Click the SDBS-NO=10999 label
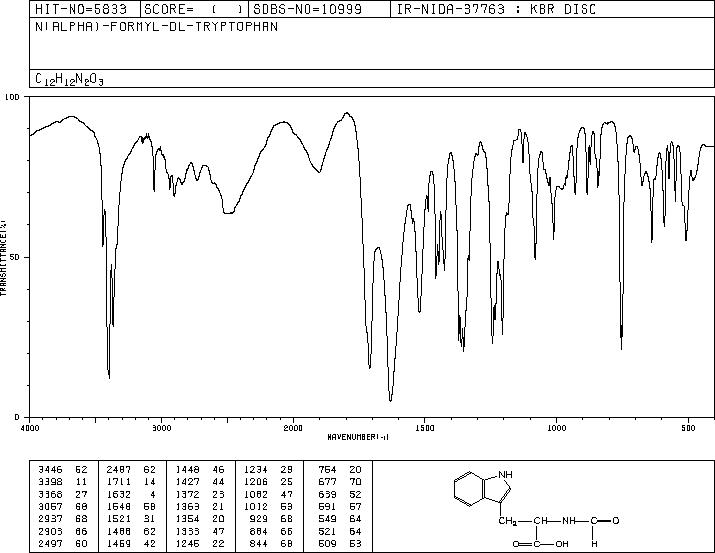This screenshot has width=715, height=553. [308, 9]
